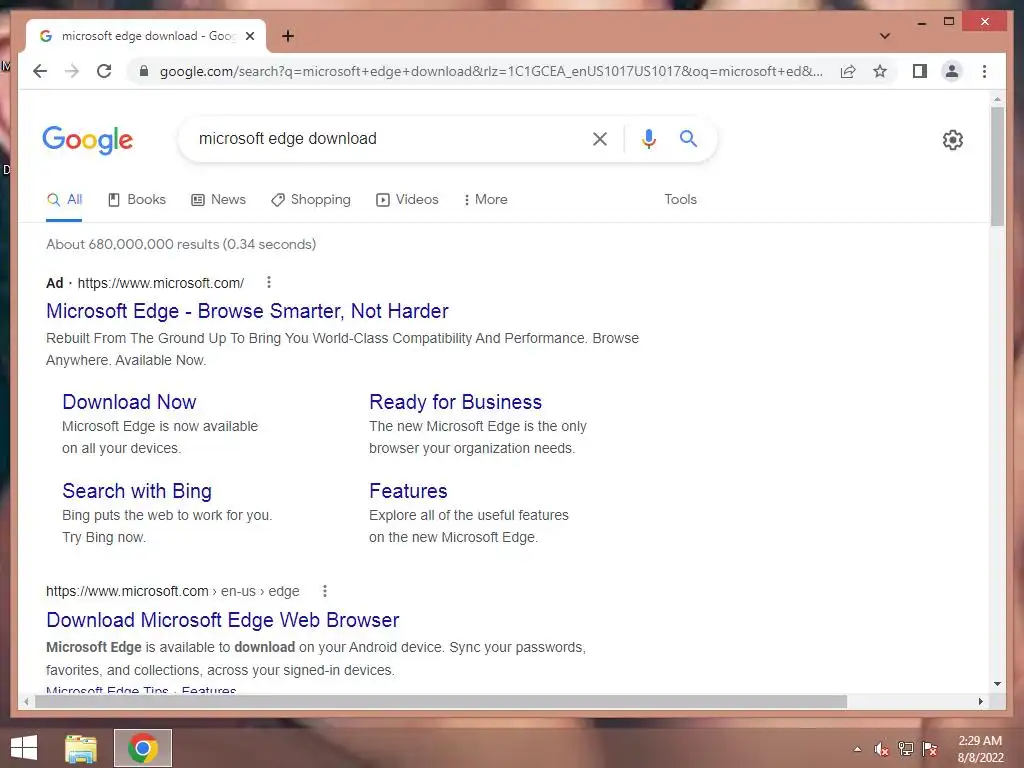Expand the More search filters

(485, 200)
